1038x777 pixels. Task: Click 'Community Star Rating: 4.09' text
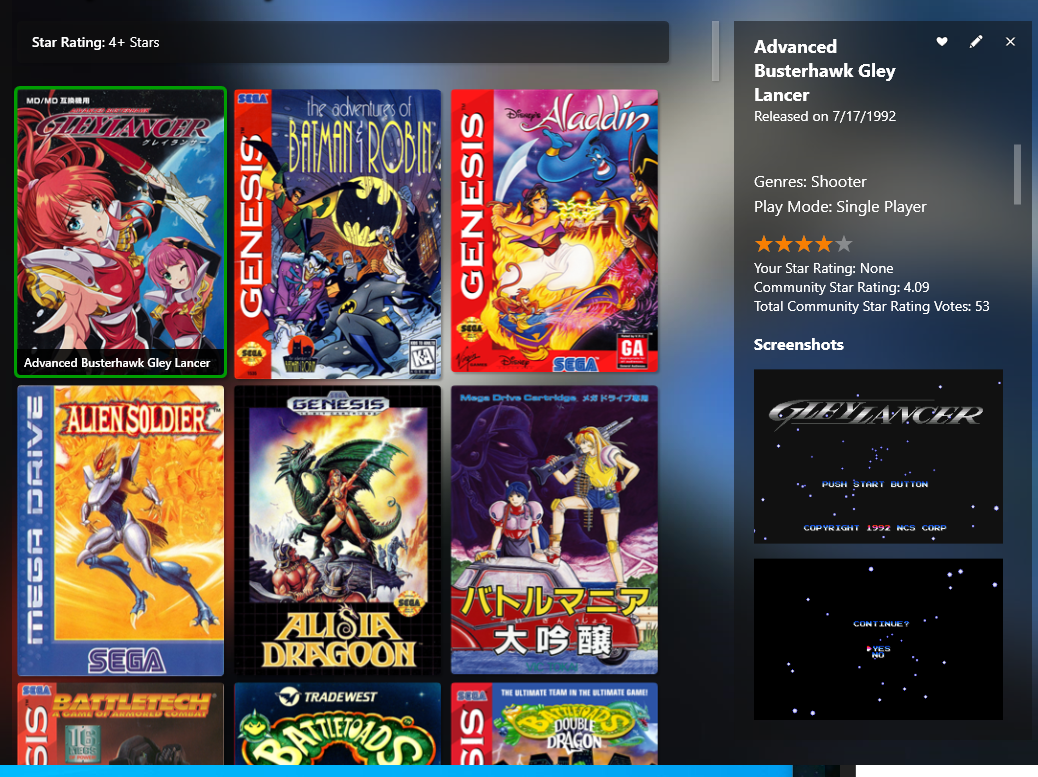[x=841, y=287]
